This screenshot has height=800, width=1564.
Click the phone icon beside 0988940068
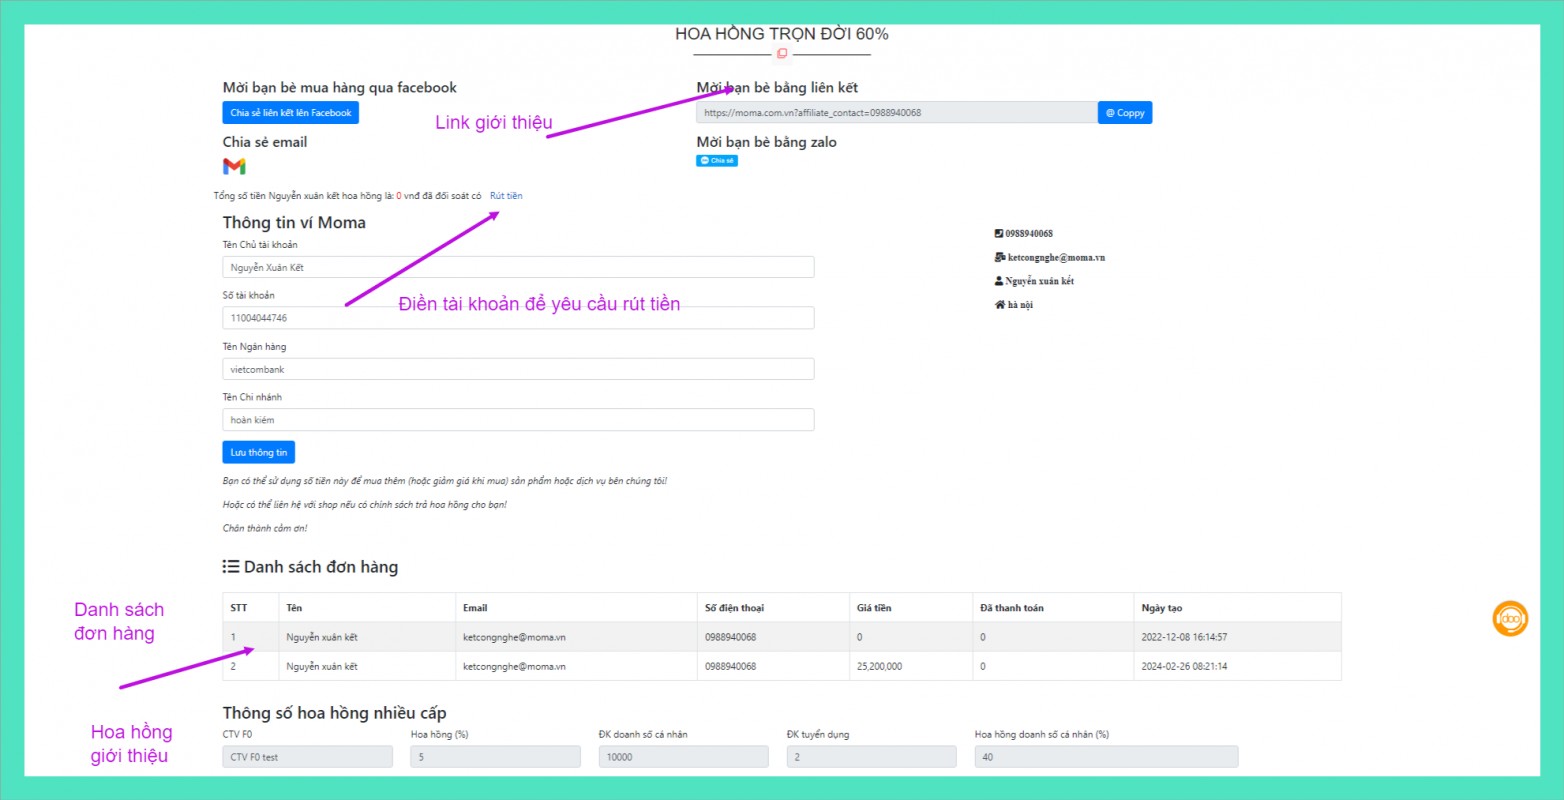(998, 233)
